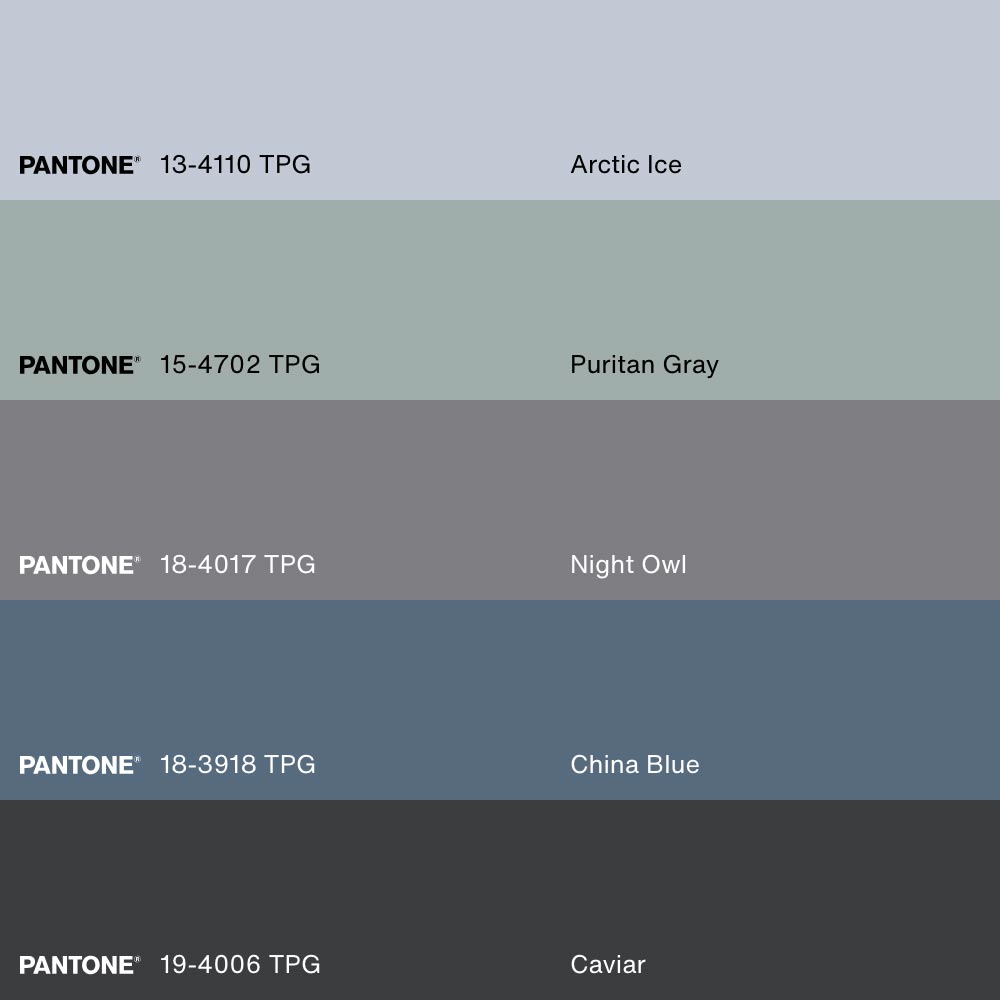1000x1000 pixels.
Task: Select the 15-4702 TPG code text
Action: [240, 365]
